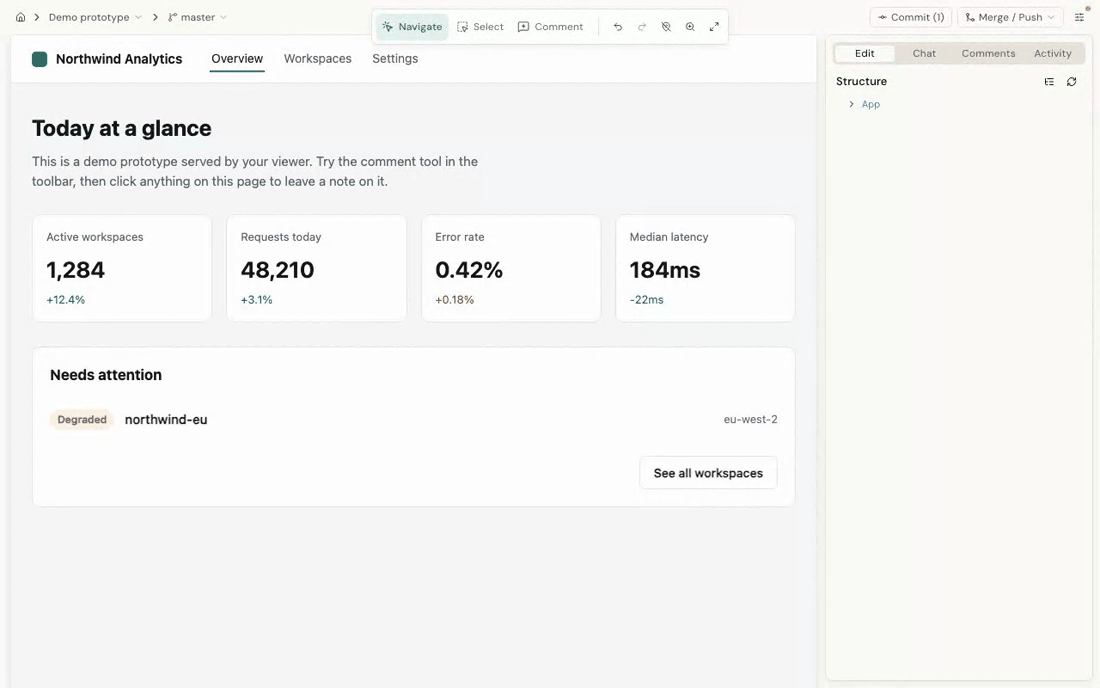Click the Commit (1) button

coord(911,18)
